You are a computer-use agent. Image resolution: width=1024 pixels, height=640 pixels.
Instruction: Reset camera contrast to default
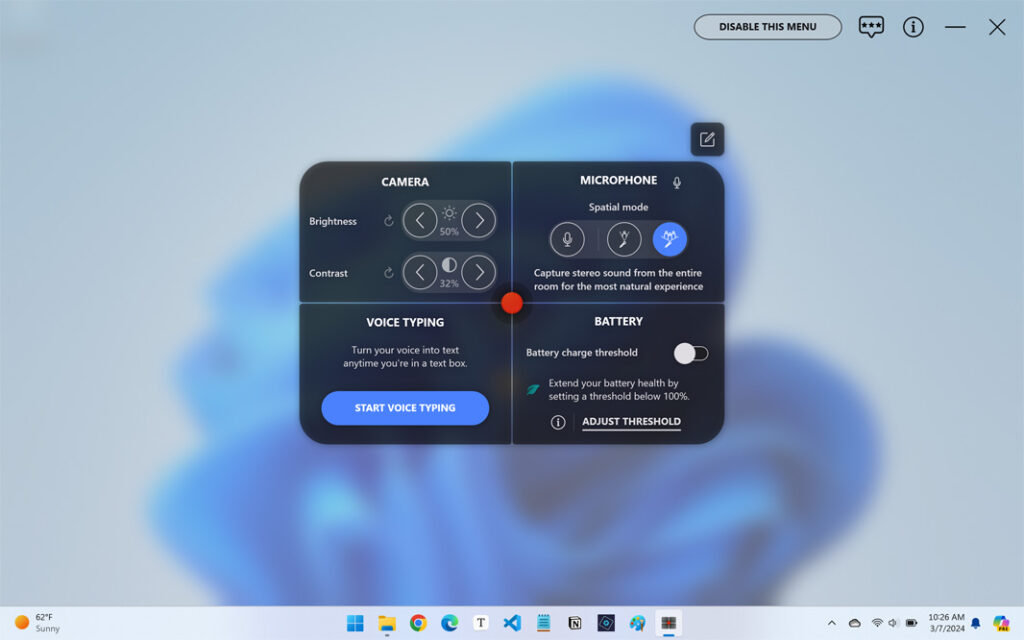point(389,273)
